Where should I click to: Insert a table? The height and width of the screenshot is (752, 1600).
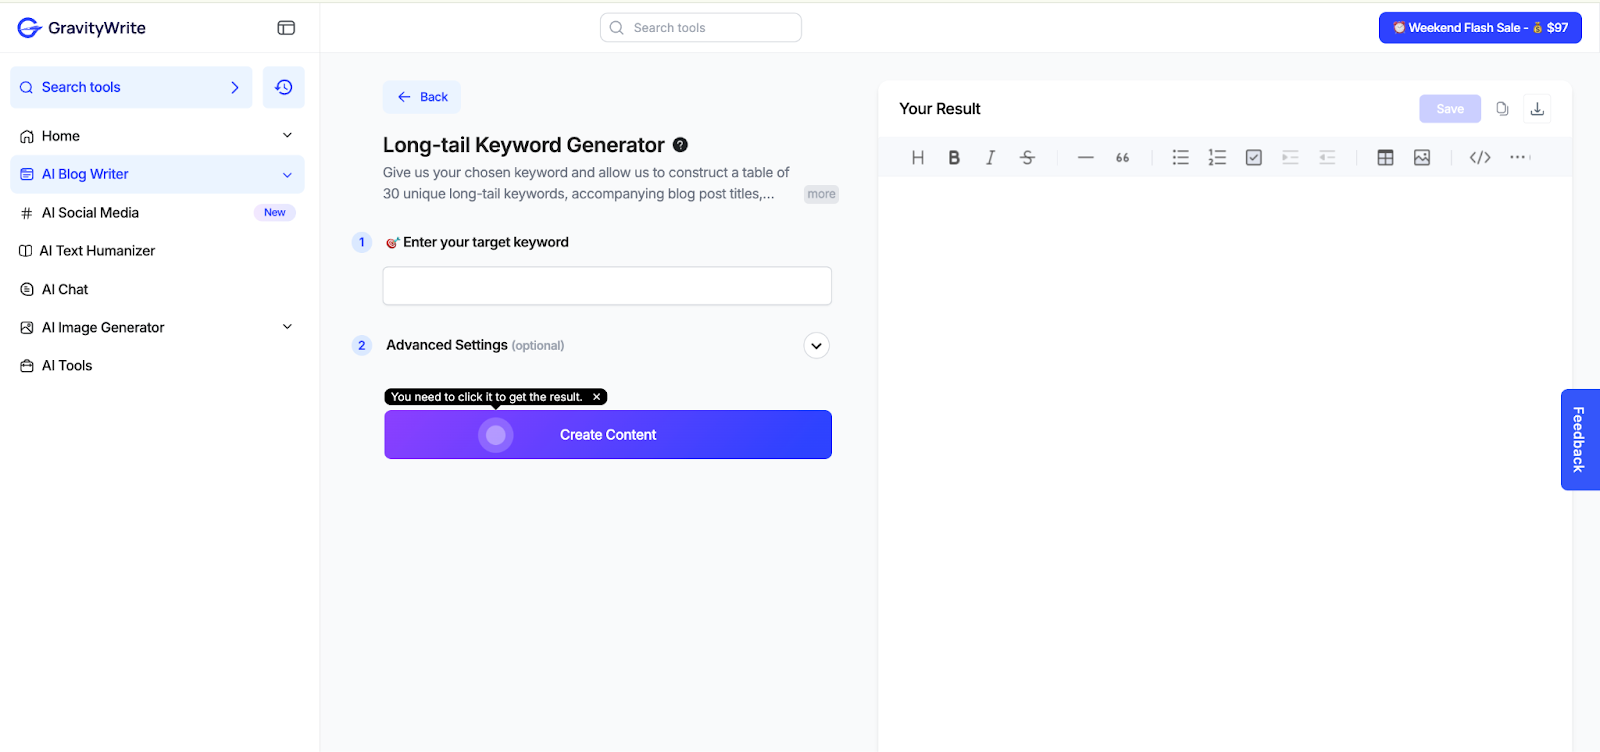(x=1385, y=157)
